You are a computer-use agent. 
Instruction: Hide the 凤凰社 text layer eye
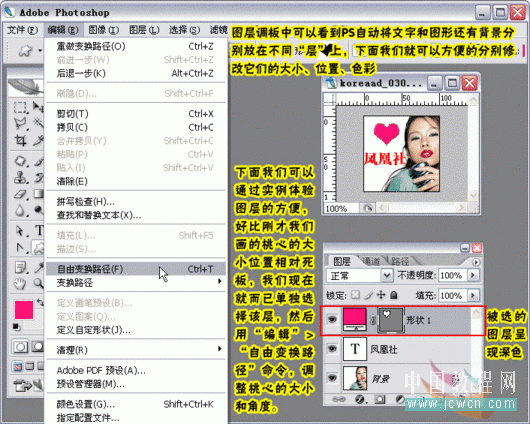click(332, 349)
